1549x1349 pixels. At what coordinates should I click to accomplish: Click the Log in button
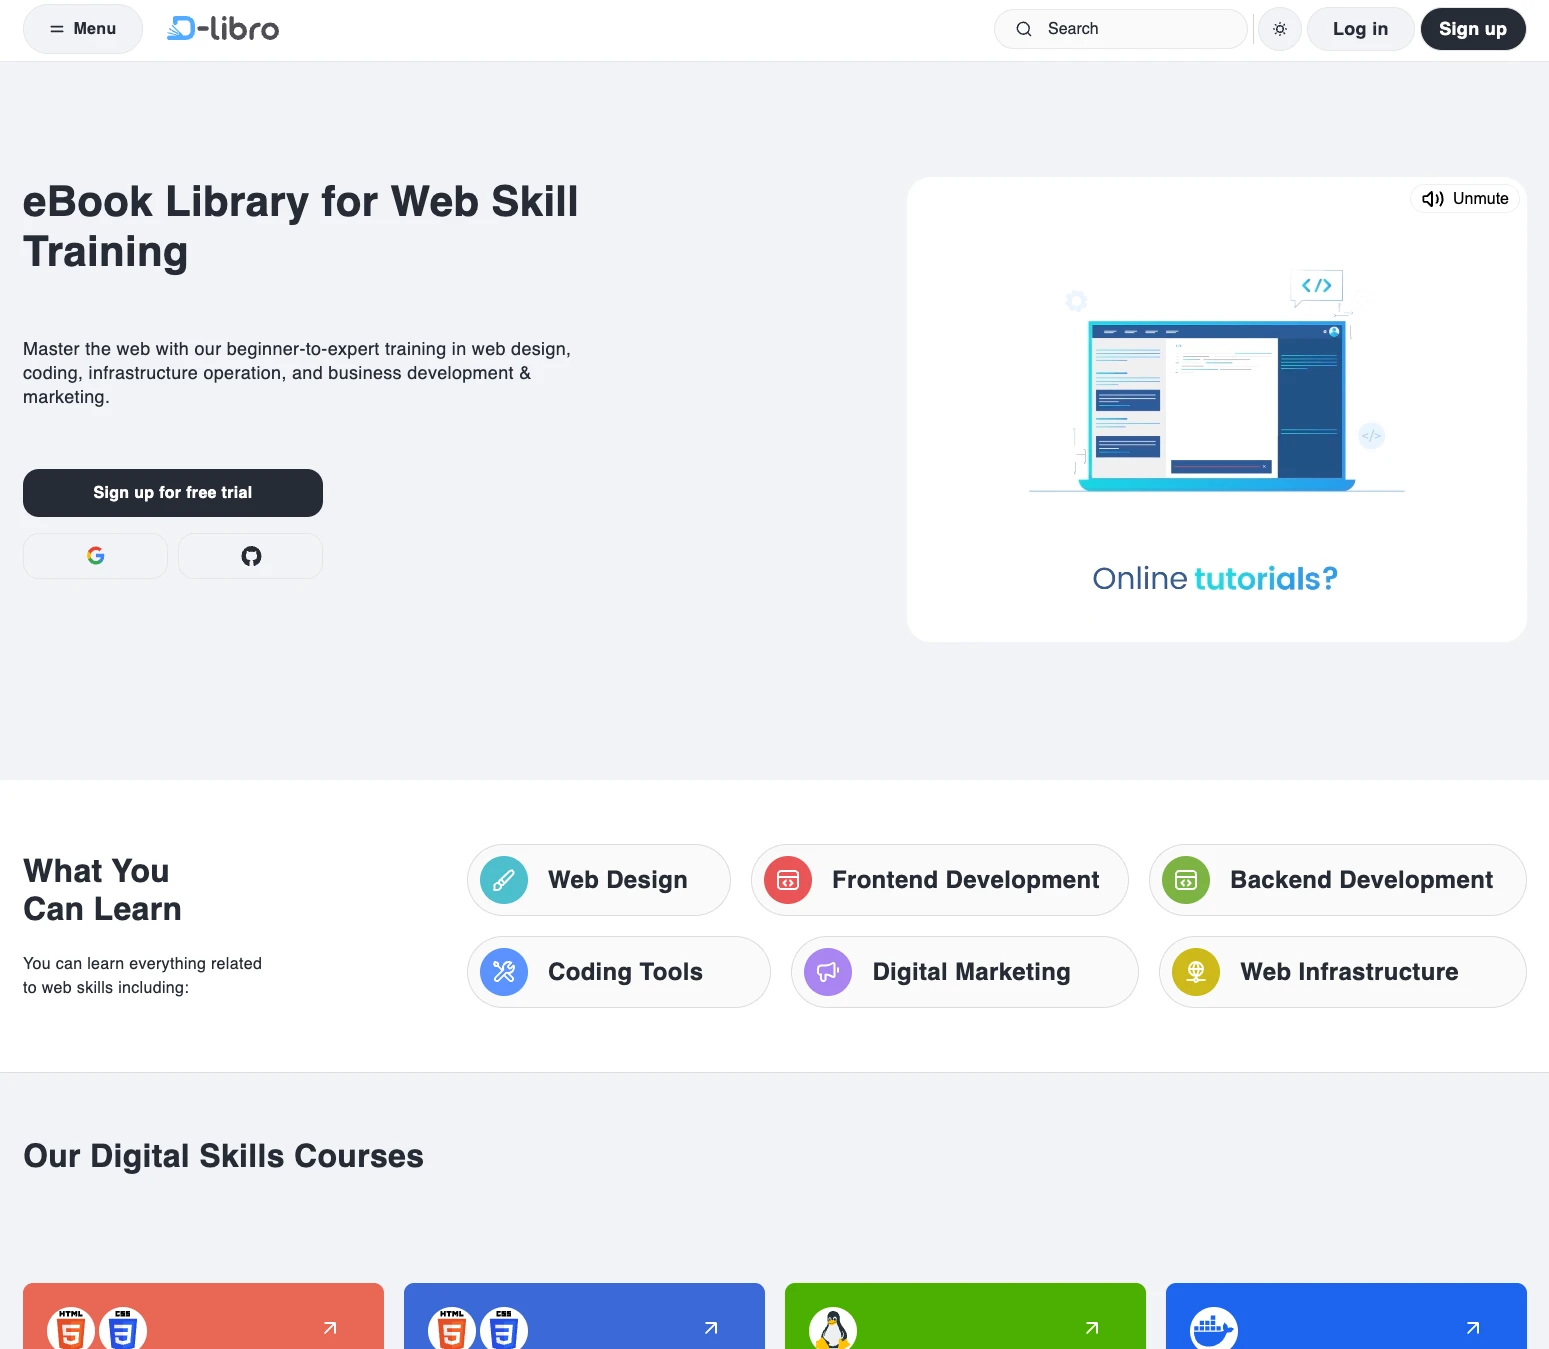1360,29
